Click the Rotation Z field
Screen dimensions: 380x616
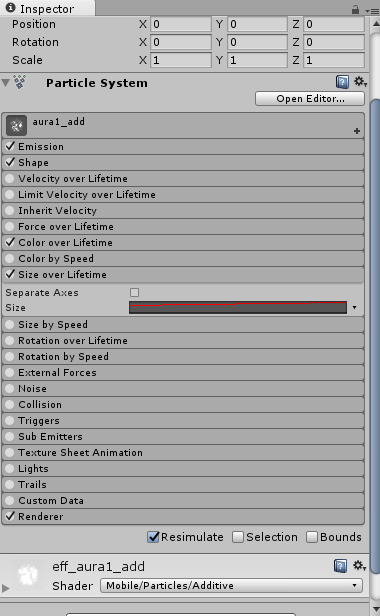334,42
